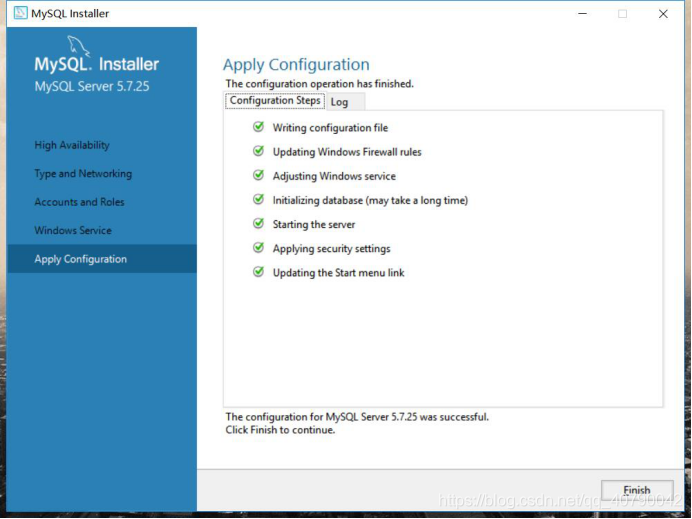Click the check icon beside Initializing database

259,199
